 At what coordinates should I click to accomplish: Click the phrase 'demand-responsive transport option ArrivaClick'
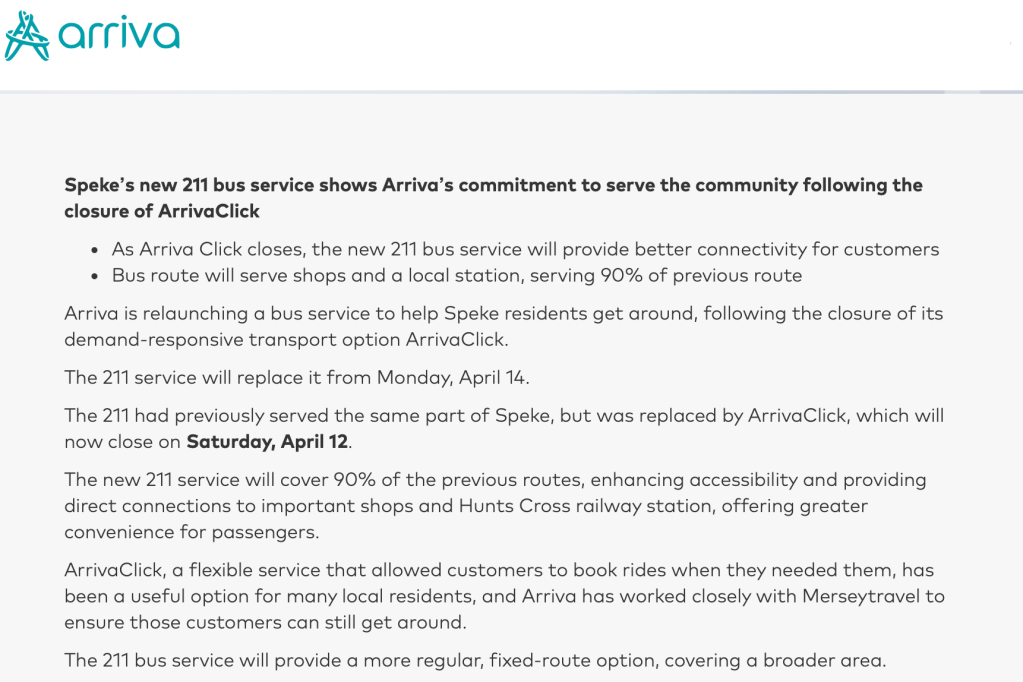coord(285,340)
